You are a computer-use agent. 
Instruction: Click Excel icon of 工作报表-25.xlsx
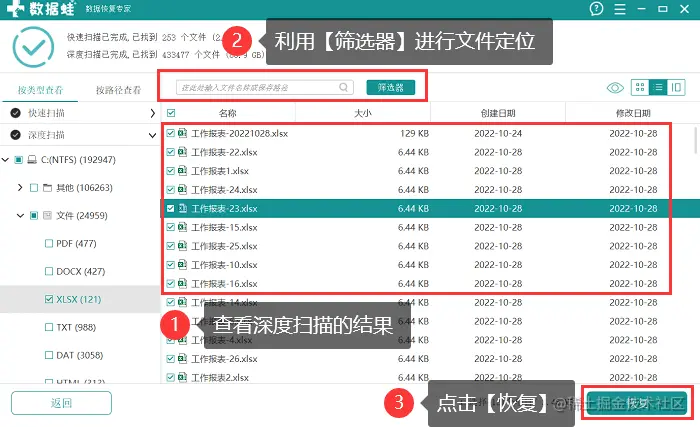pyautogui.click(x=182, y=245)
